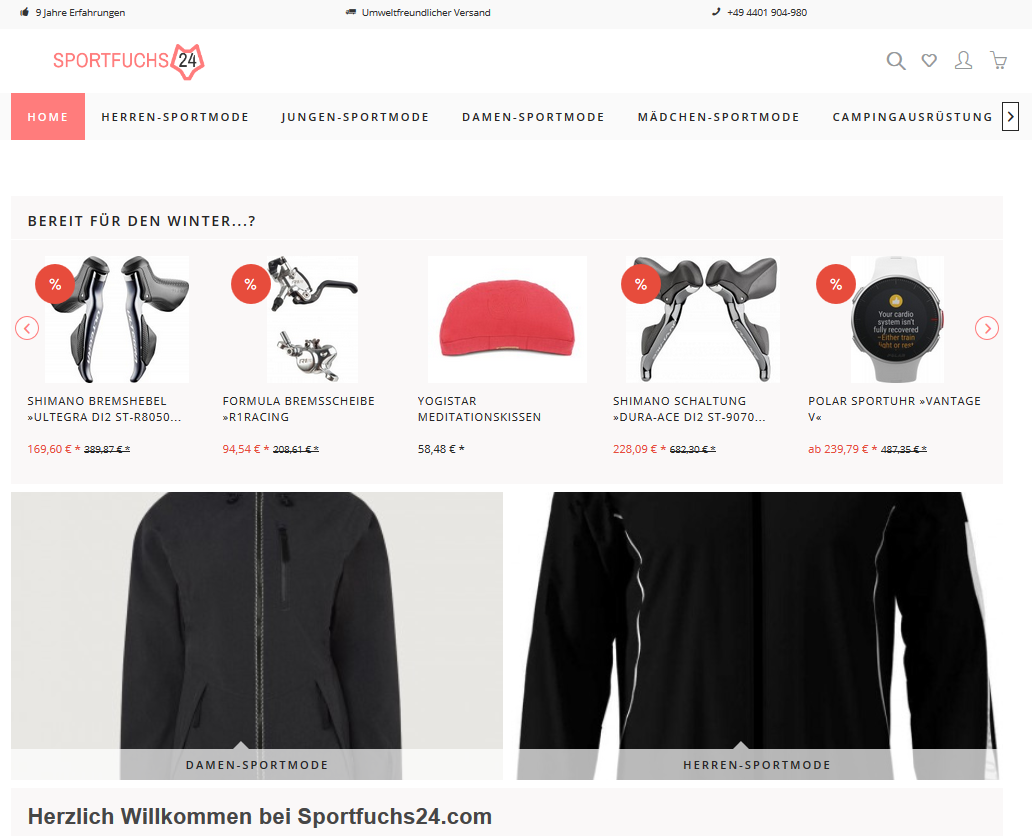Image resolution: width=1032 pixels, height=836 pixels.
Task: Open the search magnifier icon
Action: 896,61
